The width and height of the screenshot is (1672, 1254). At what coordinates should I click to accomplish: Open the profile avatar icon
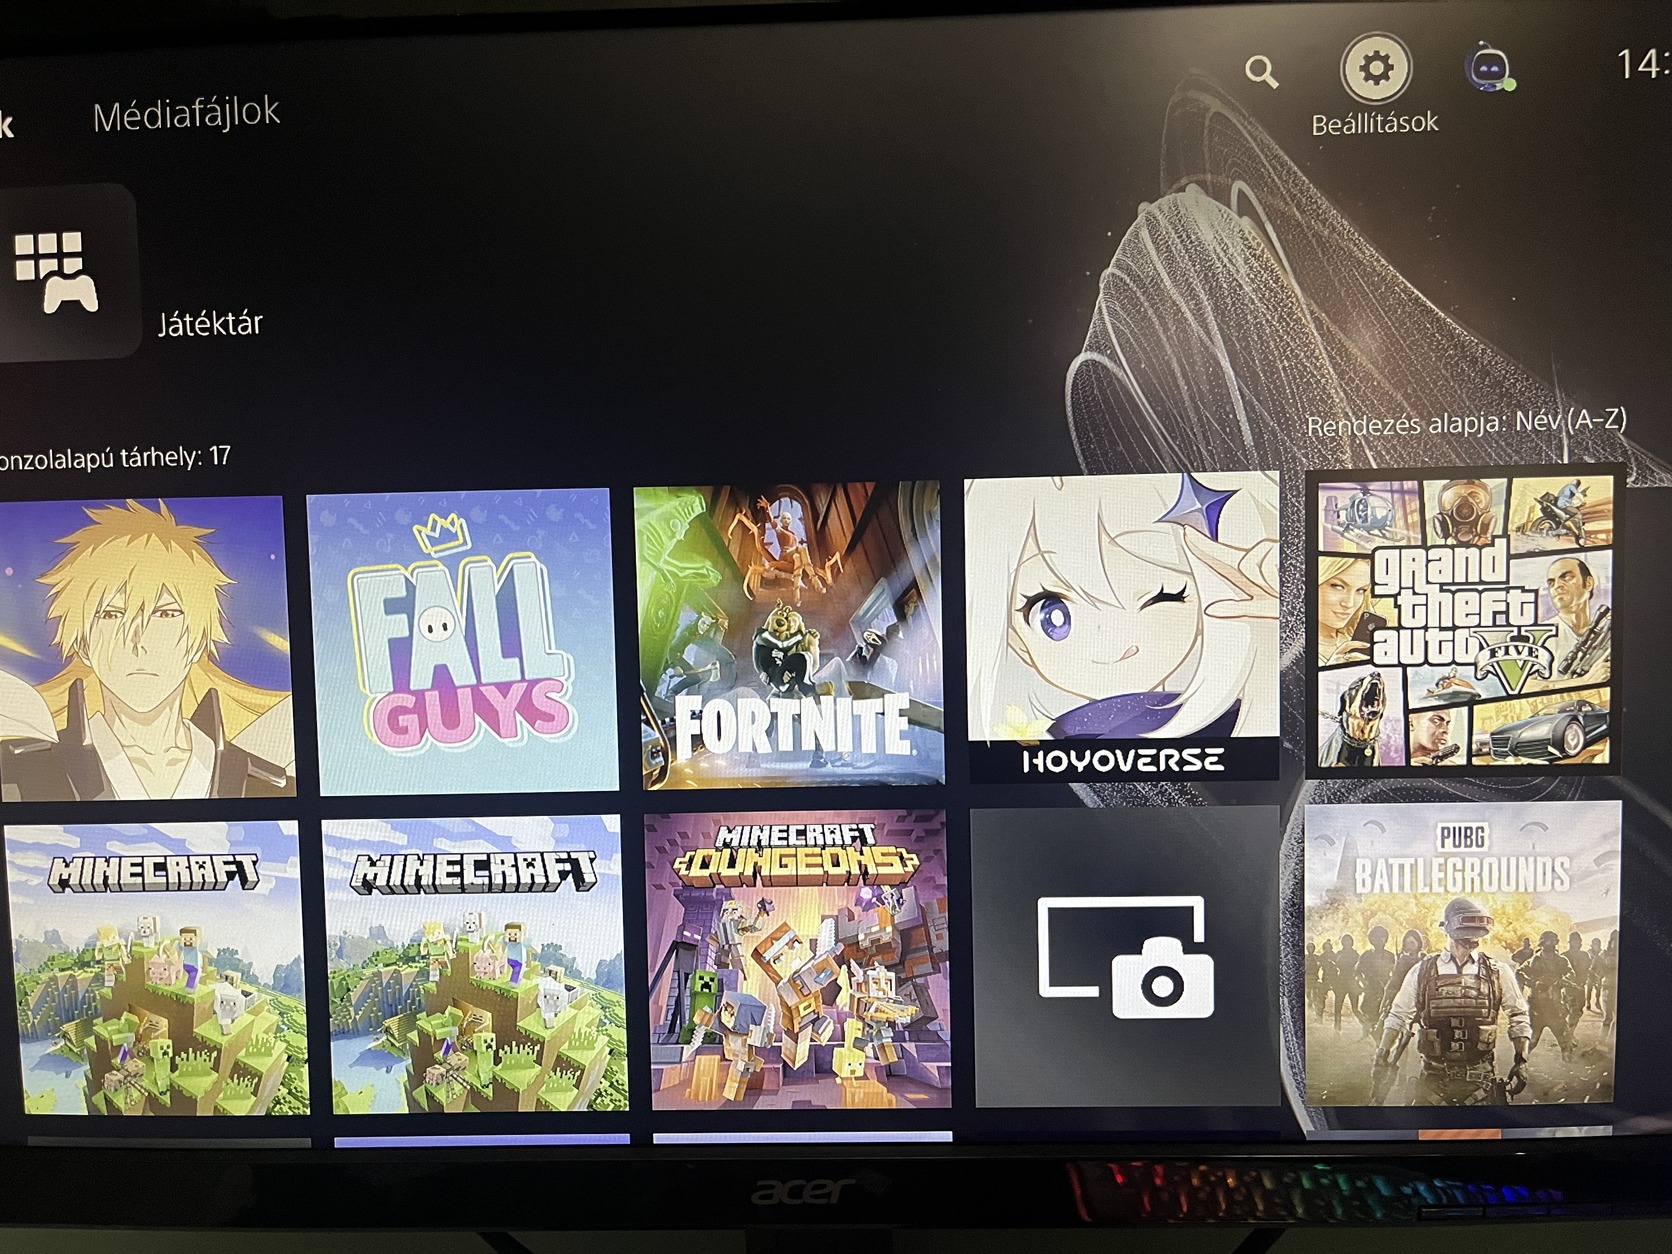coord(1490,69)
